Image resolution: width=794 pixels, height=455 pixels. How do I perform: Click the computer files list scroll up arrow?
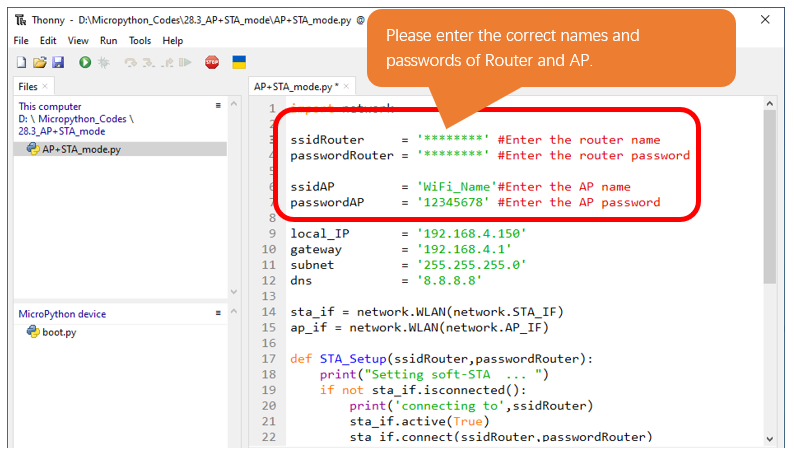point(234,103)
